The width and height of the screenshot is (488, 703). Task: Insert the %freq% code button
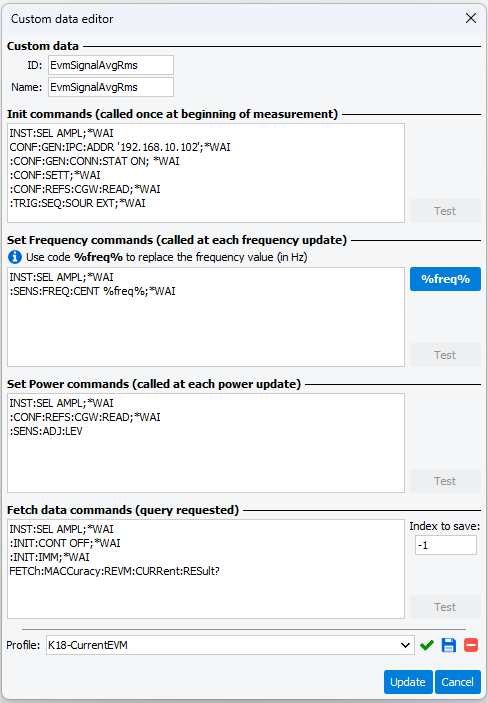(x=445, y=279)
